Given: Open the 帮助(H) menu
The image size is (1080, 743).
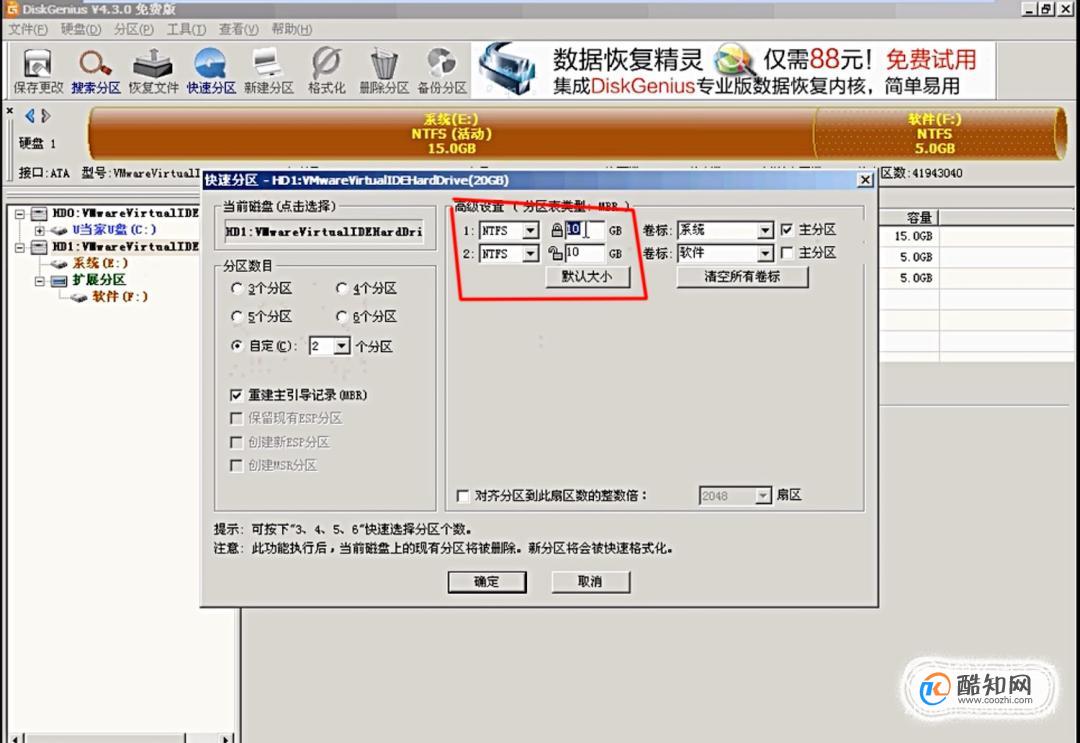Looking at the screenshot, I should click(x=291, y=30).
